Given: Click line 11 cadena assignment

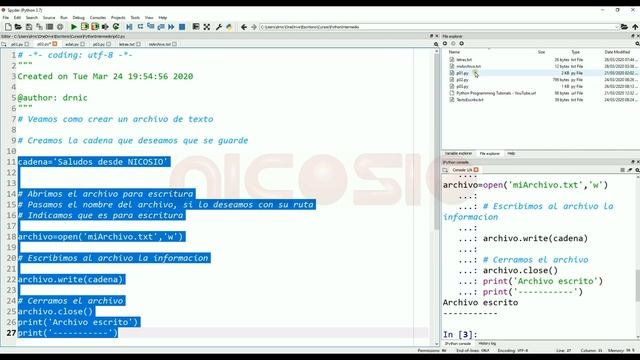Looking at the screenshot, I should [x=93, y=162].
